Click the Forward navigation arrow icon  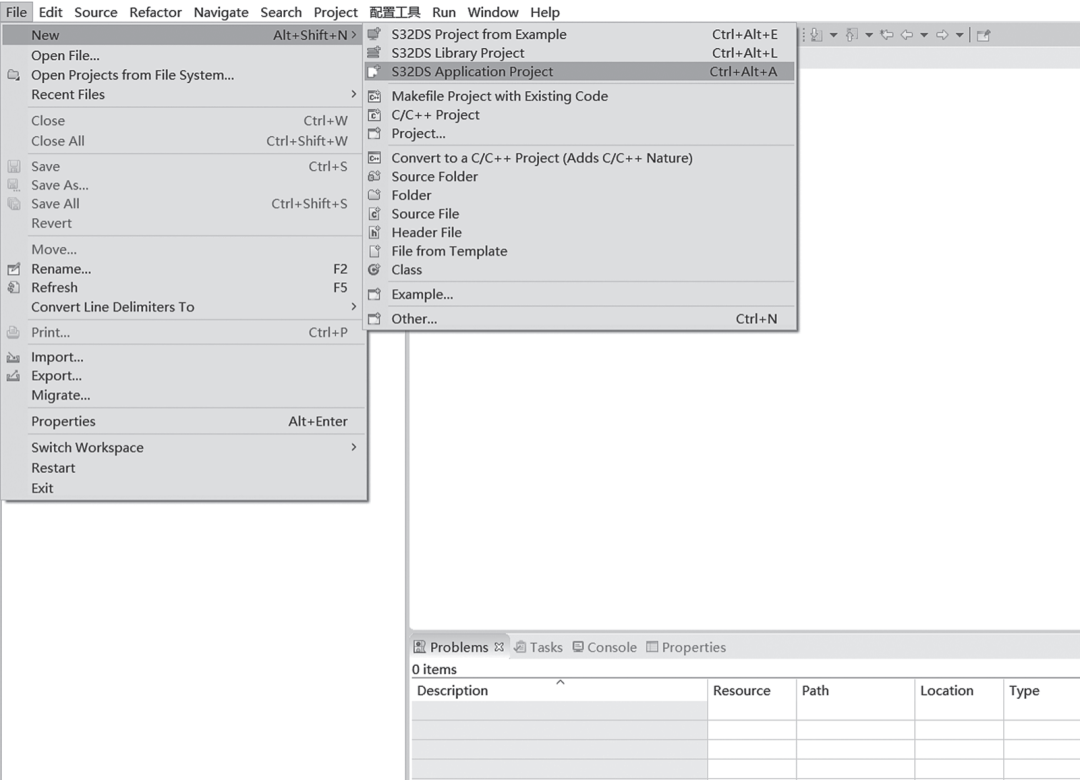(942, 35)
